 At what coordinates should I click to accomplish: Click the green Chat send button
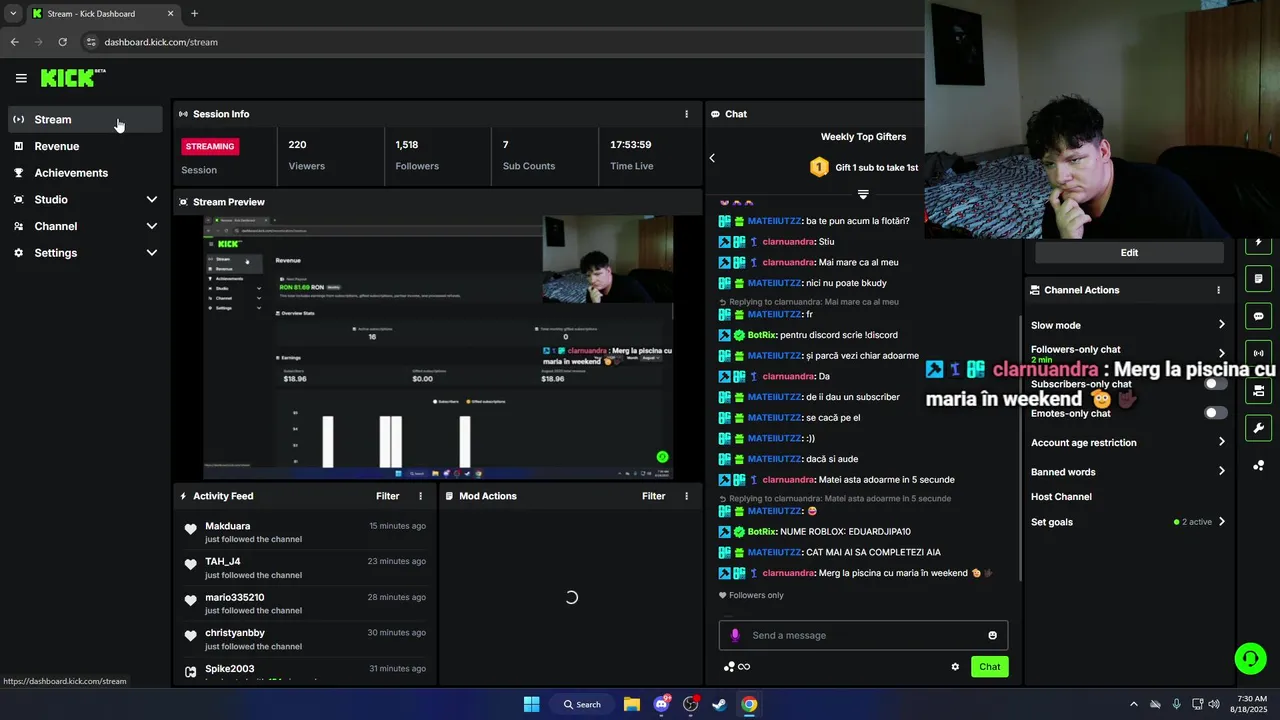[x=989, y=667]
